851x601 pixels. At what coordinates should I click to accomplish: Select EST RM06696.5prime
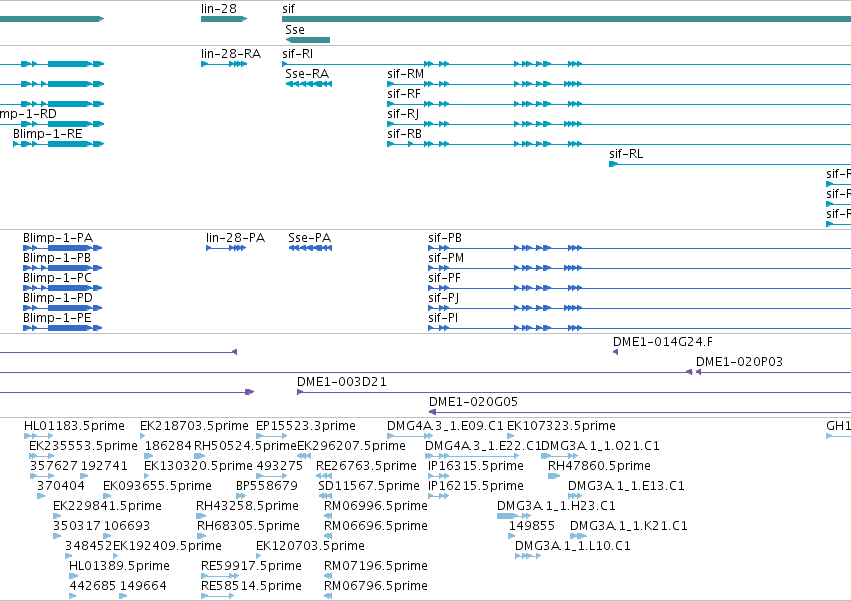[328, 536]
